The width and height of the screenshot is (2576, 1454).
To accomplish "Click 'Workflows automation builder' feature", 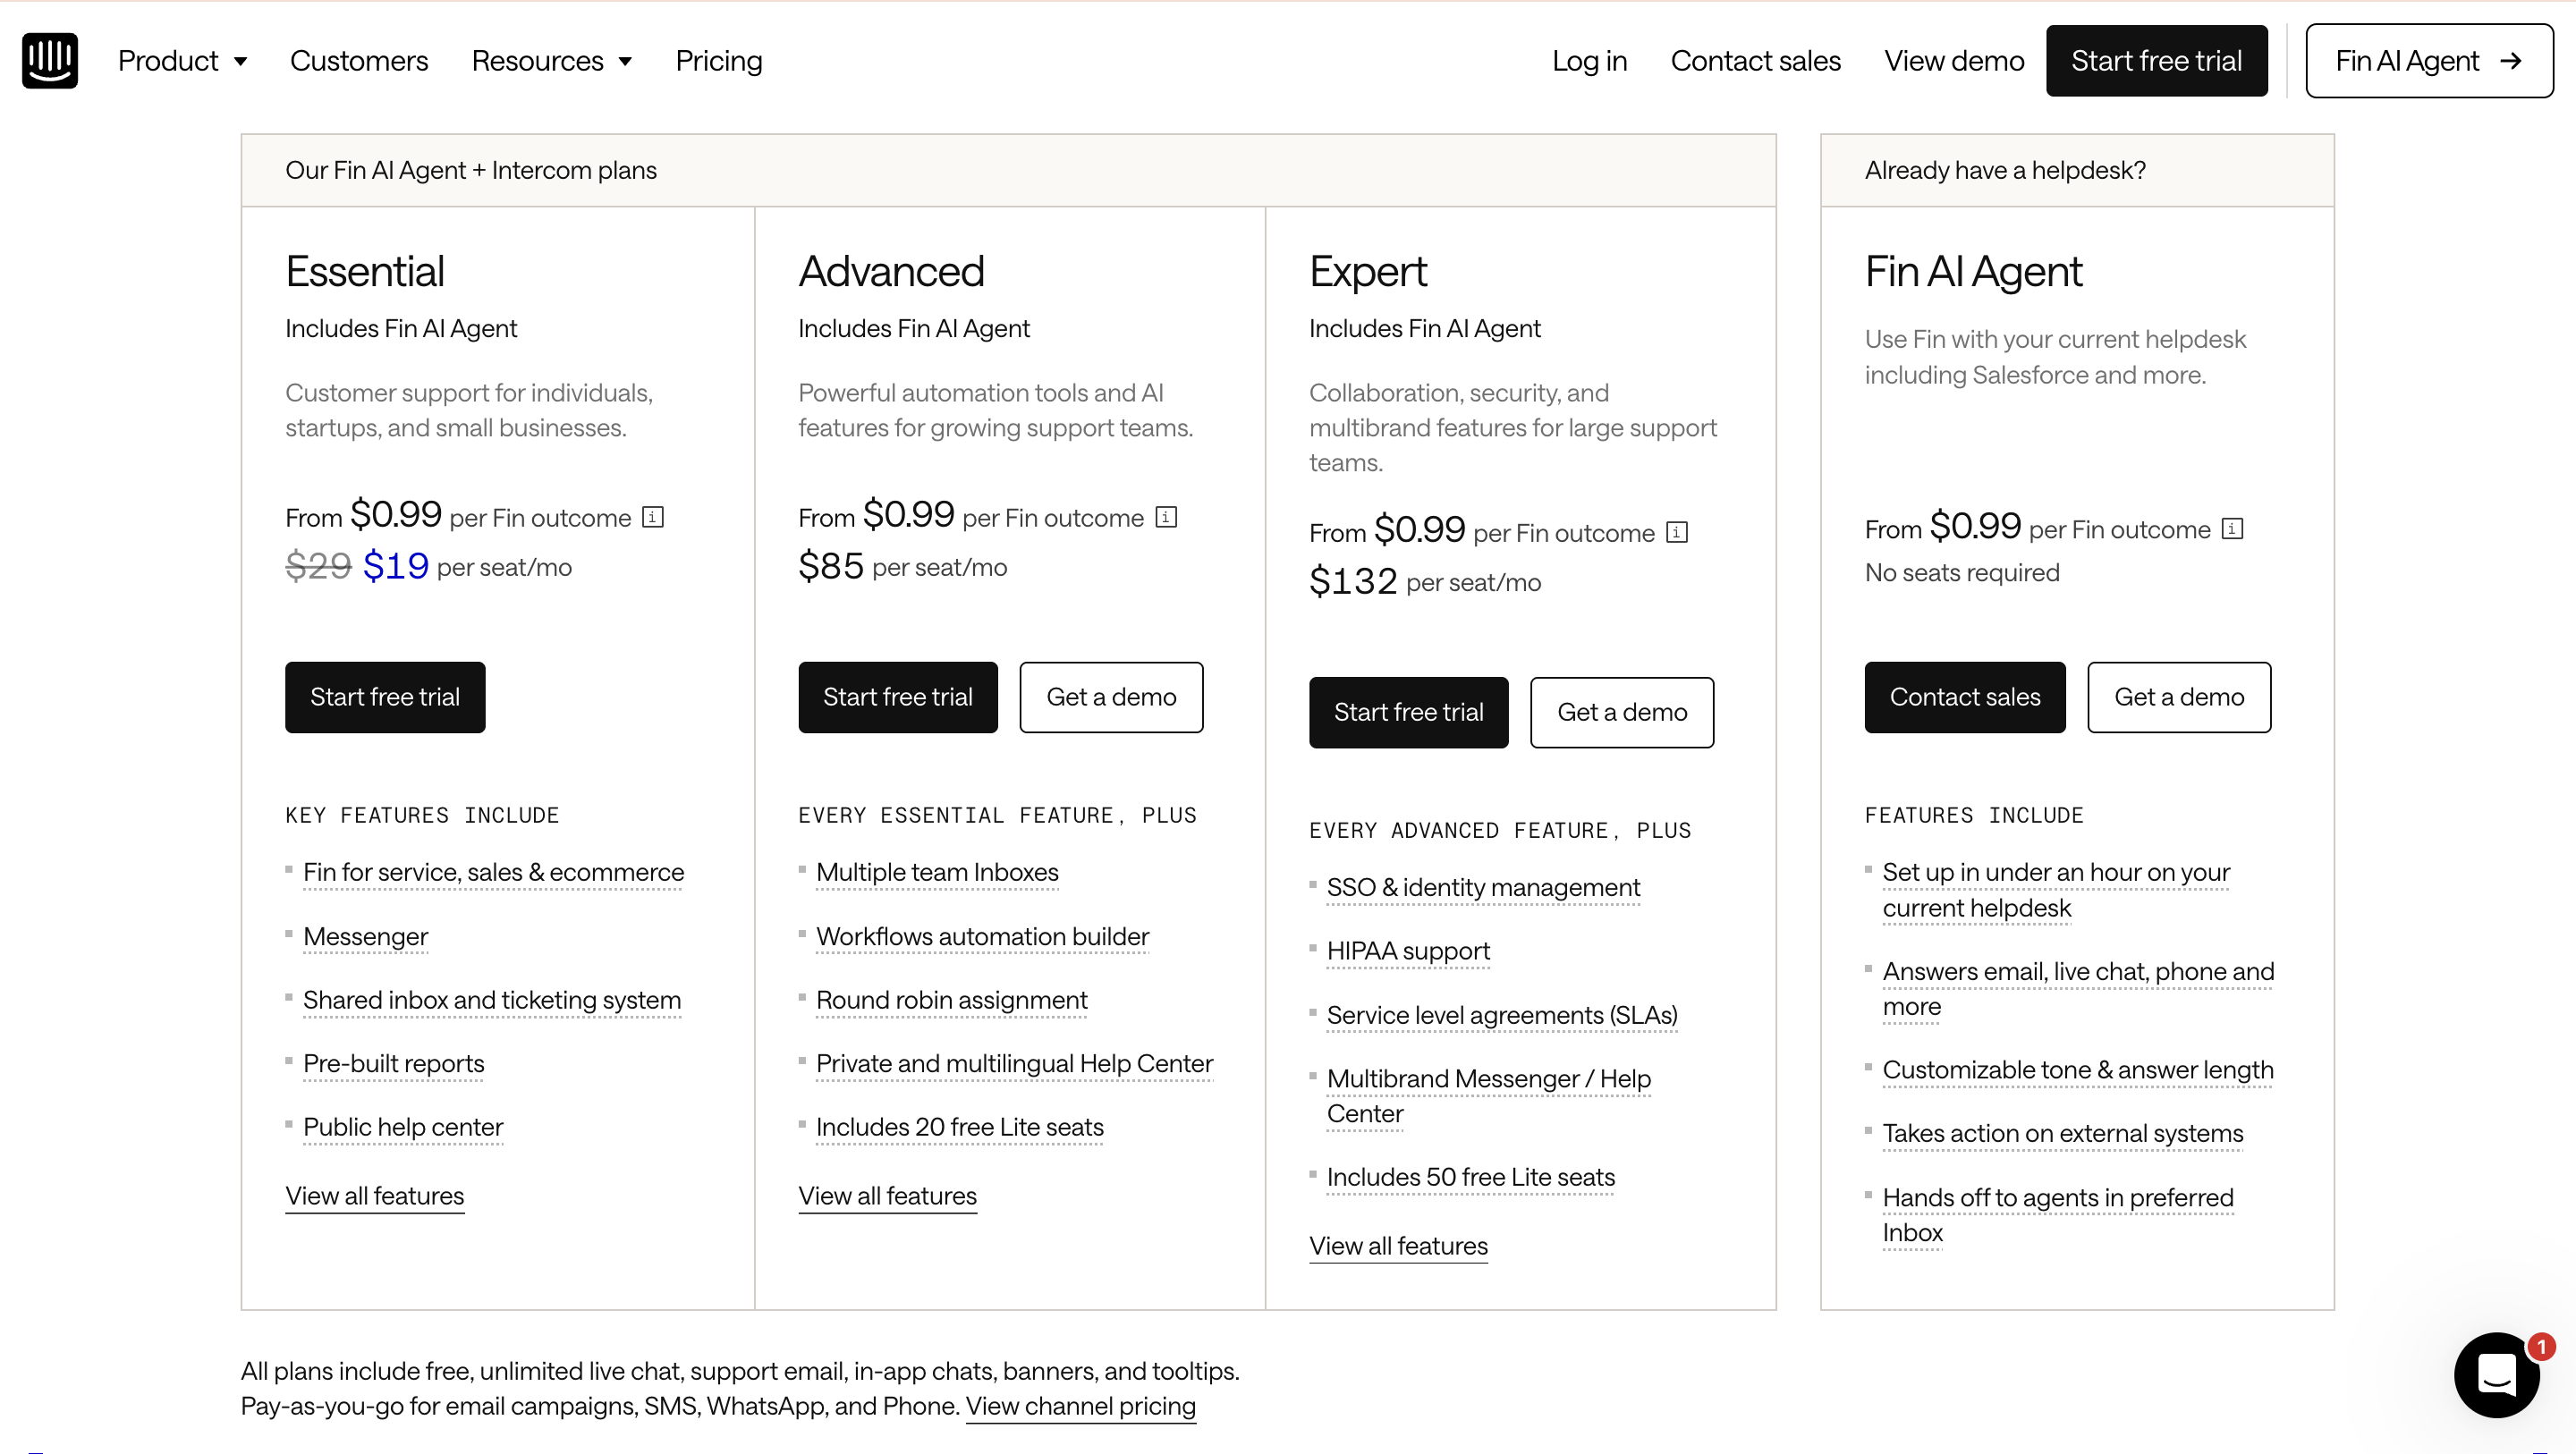I will pos(982,937).
